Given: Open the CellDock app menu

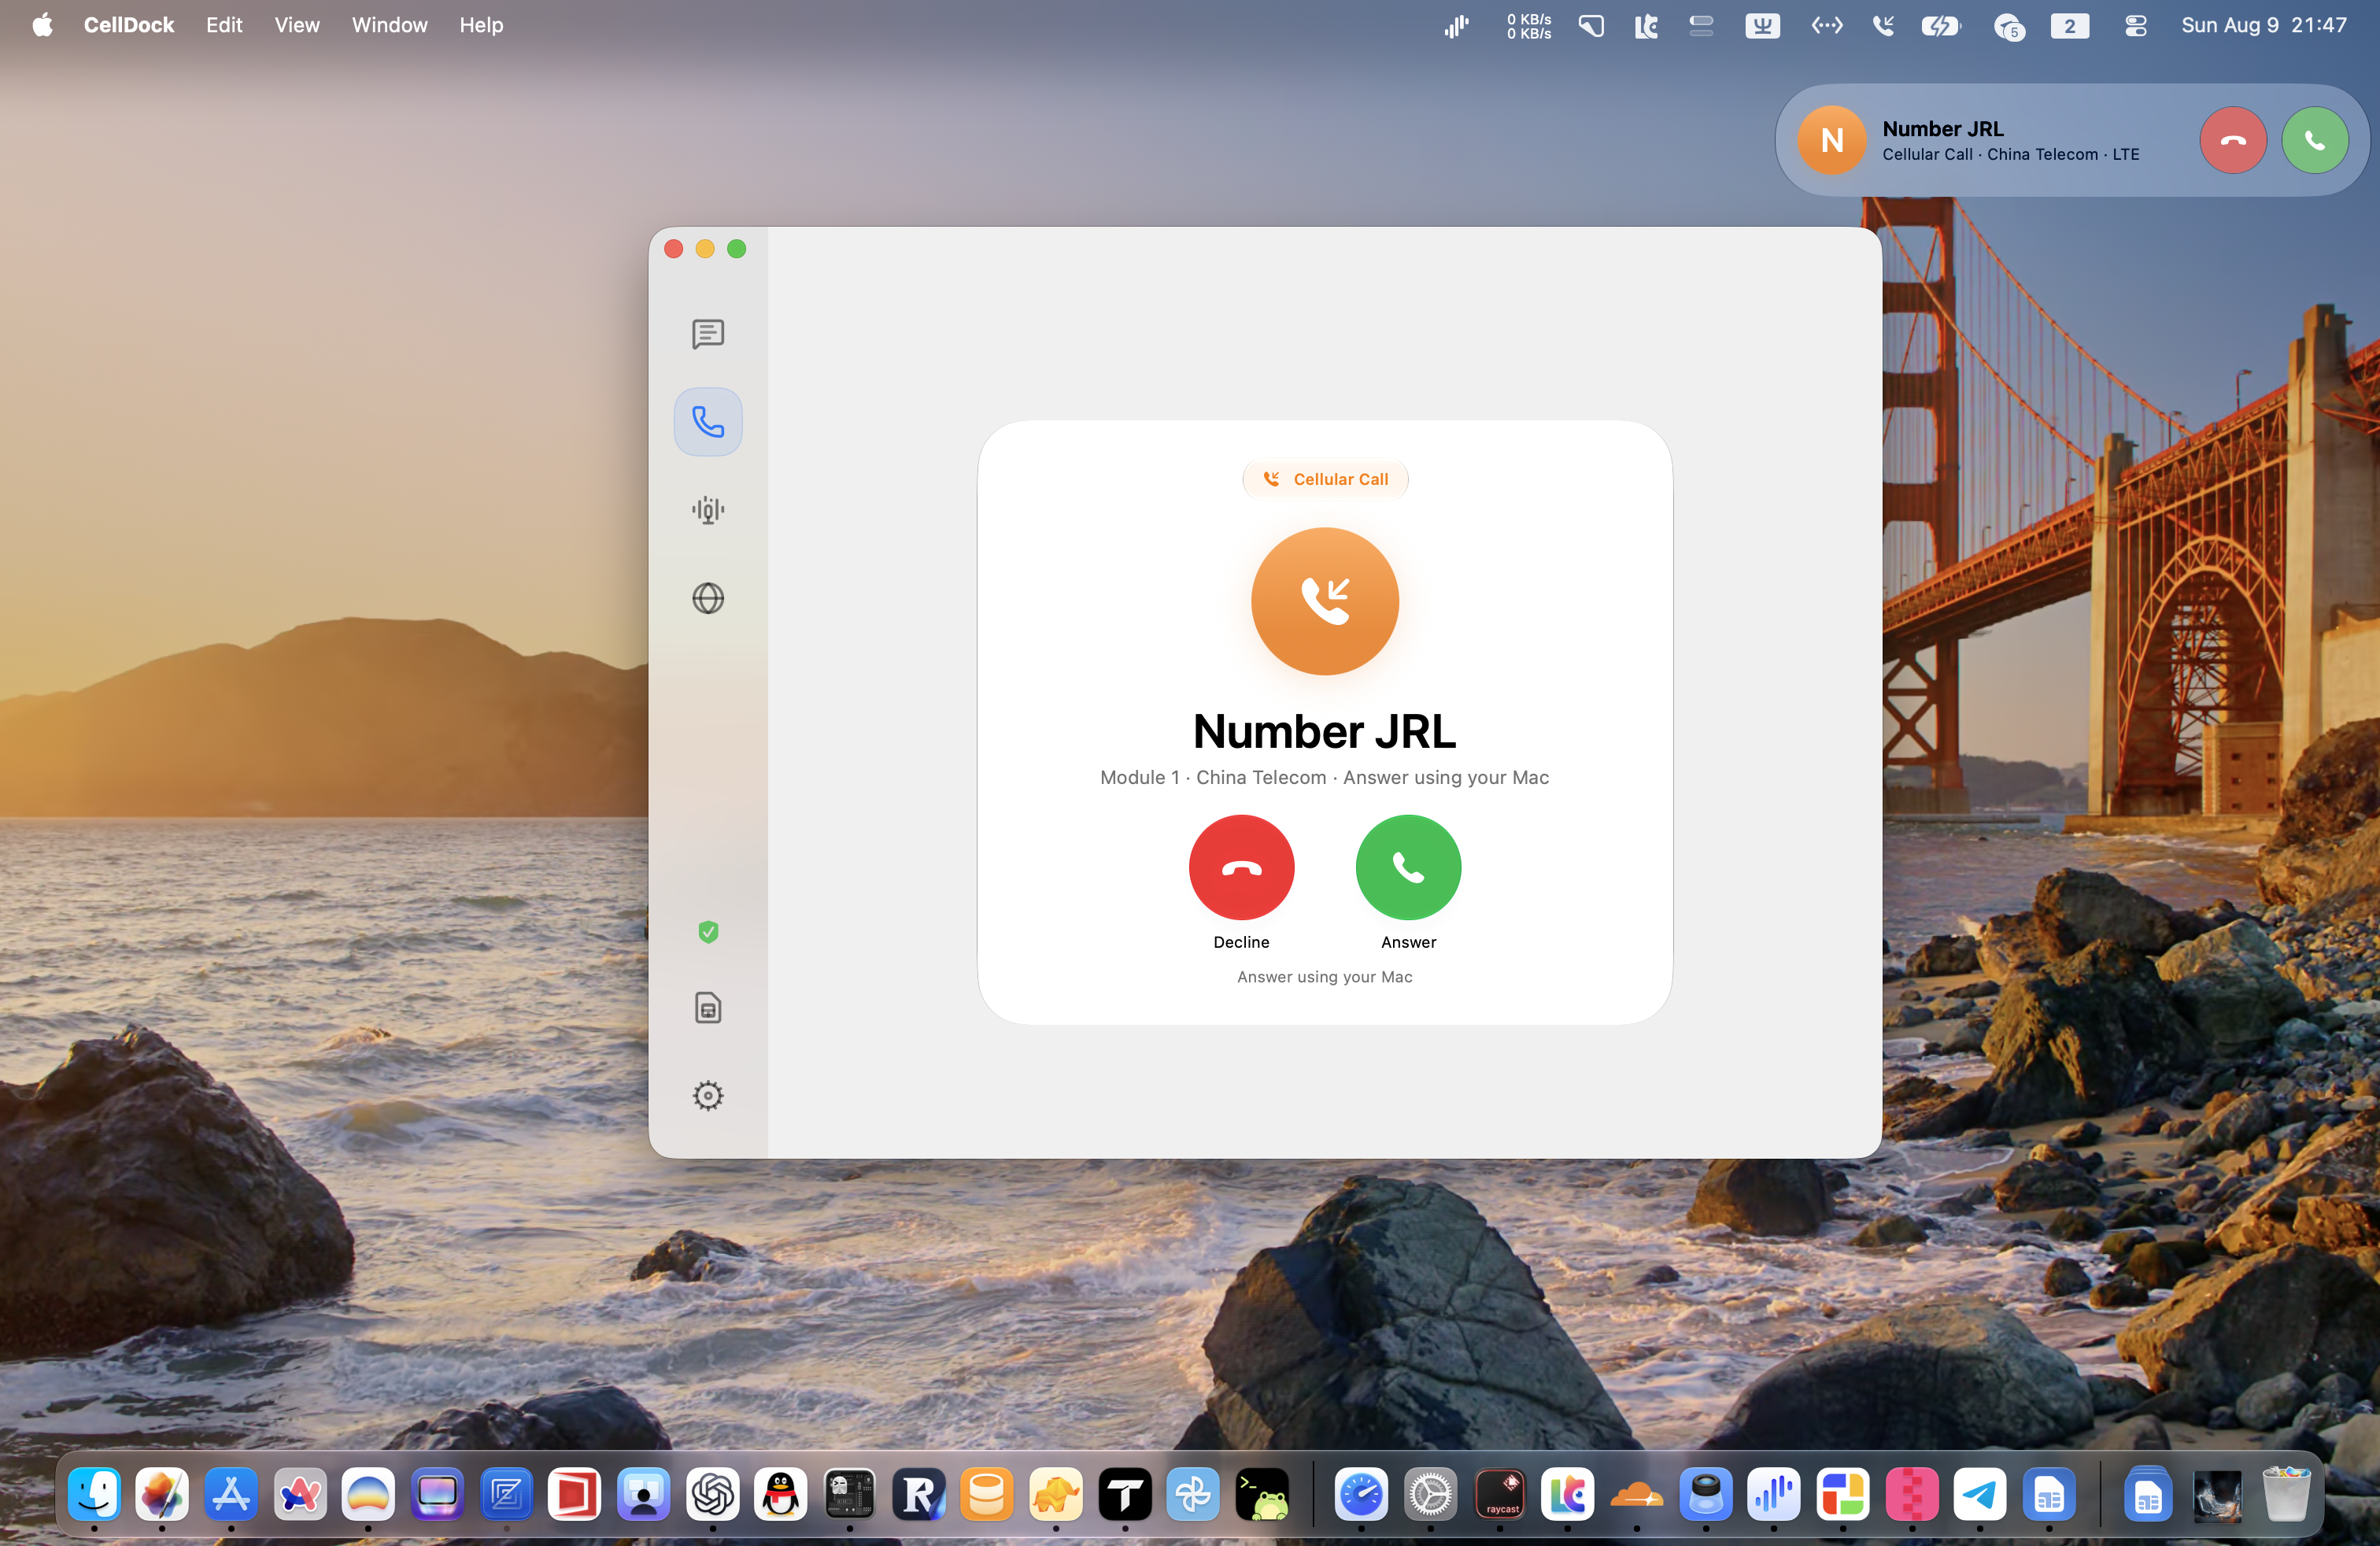Looking at the screenshot, I should point(129,25).
